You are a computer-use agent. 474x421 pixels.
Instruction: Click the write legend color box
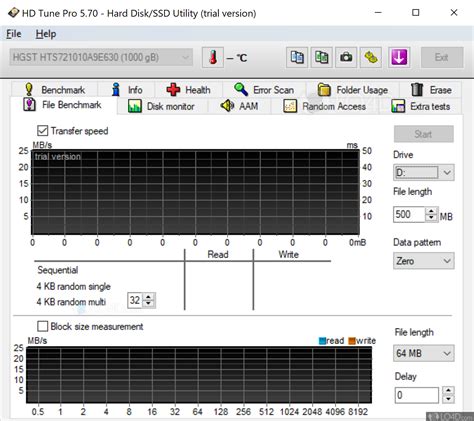point(352,341)
